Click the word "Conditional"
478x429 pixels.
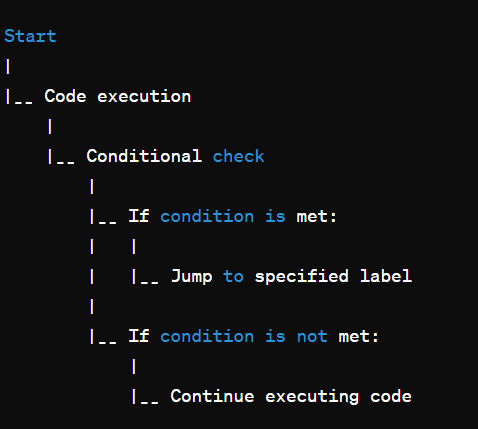point(144,156)
